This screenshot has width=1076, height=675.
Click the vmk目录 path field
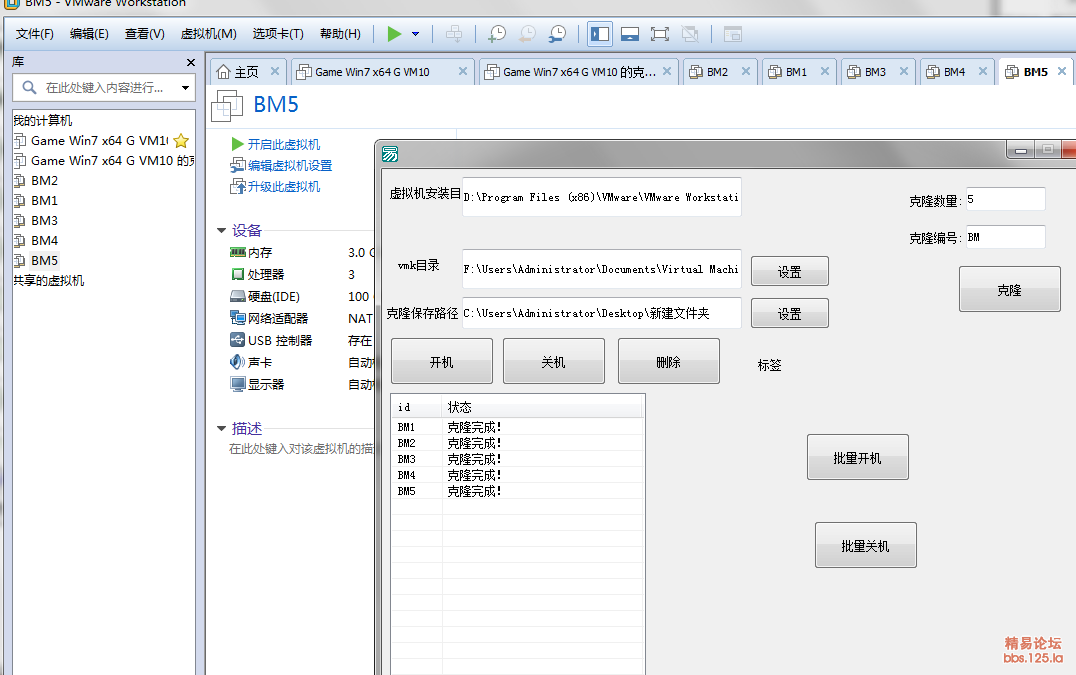point(602,269)
